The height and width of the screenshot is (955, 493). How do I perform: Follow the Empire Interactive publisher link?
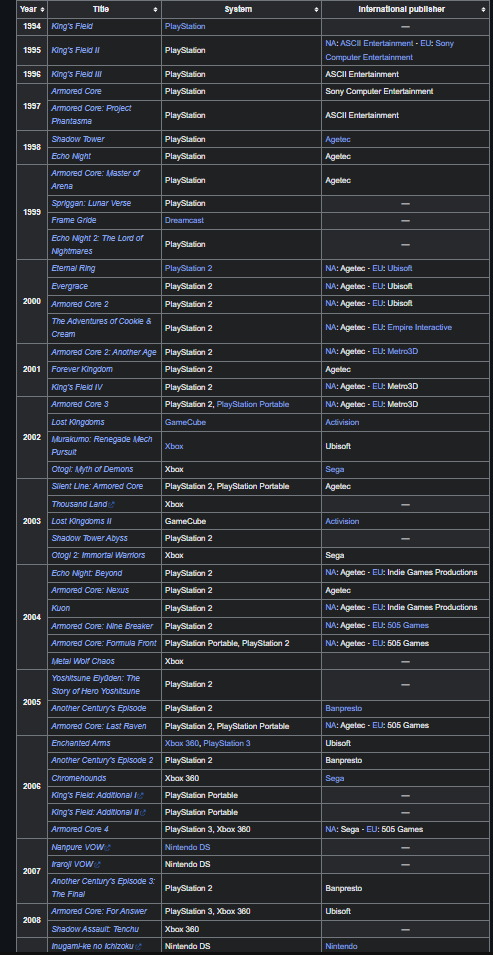tap(420, 328)
